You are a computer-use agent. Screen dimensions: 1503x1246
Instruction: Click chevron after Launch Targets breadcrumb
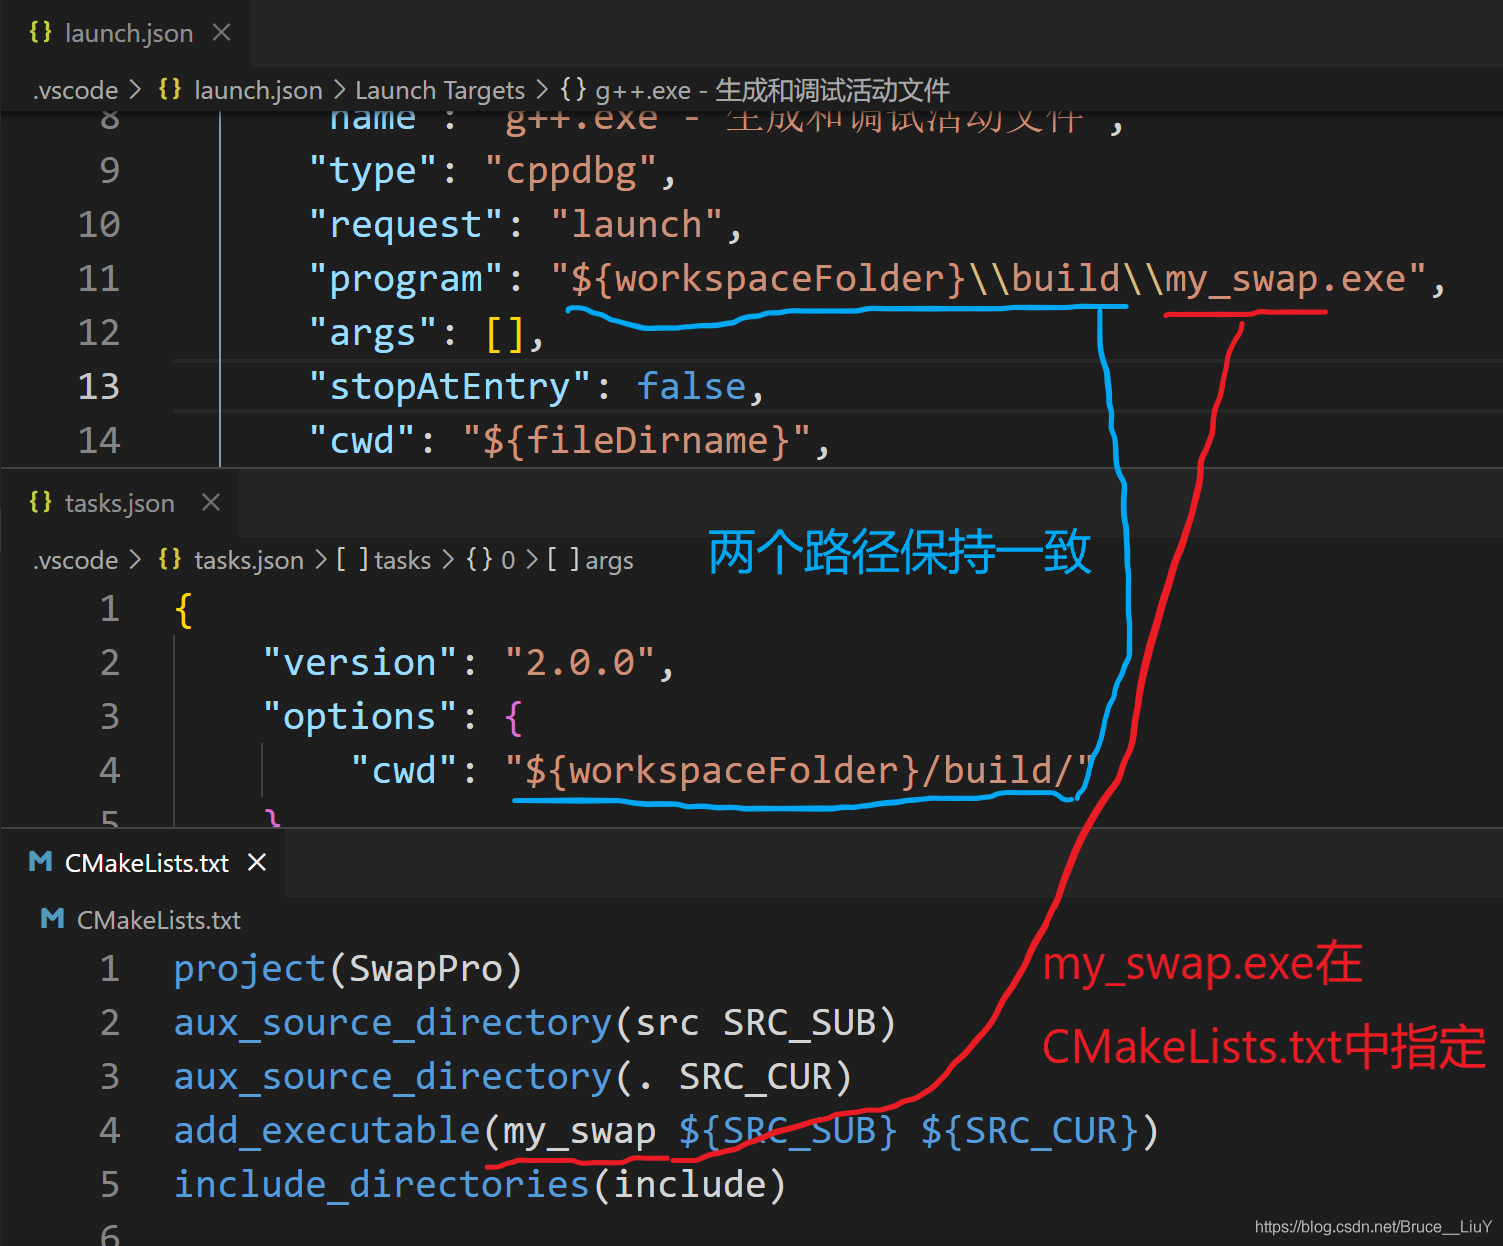[542, 90]
